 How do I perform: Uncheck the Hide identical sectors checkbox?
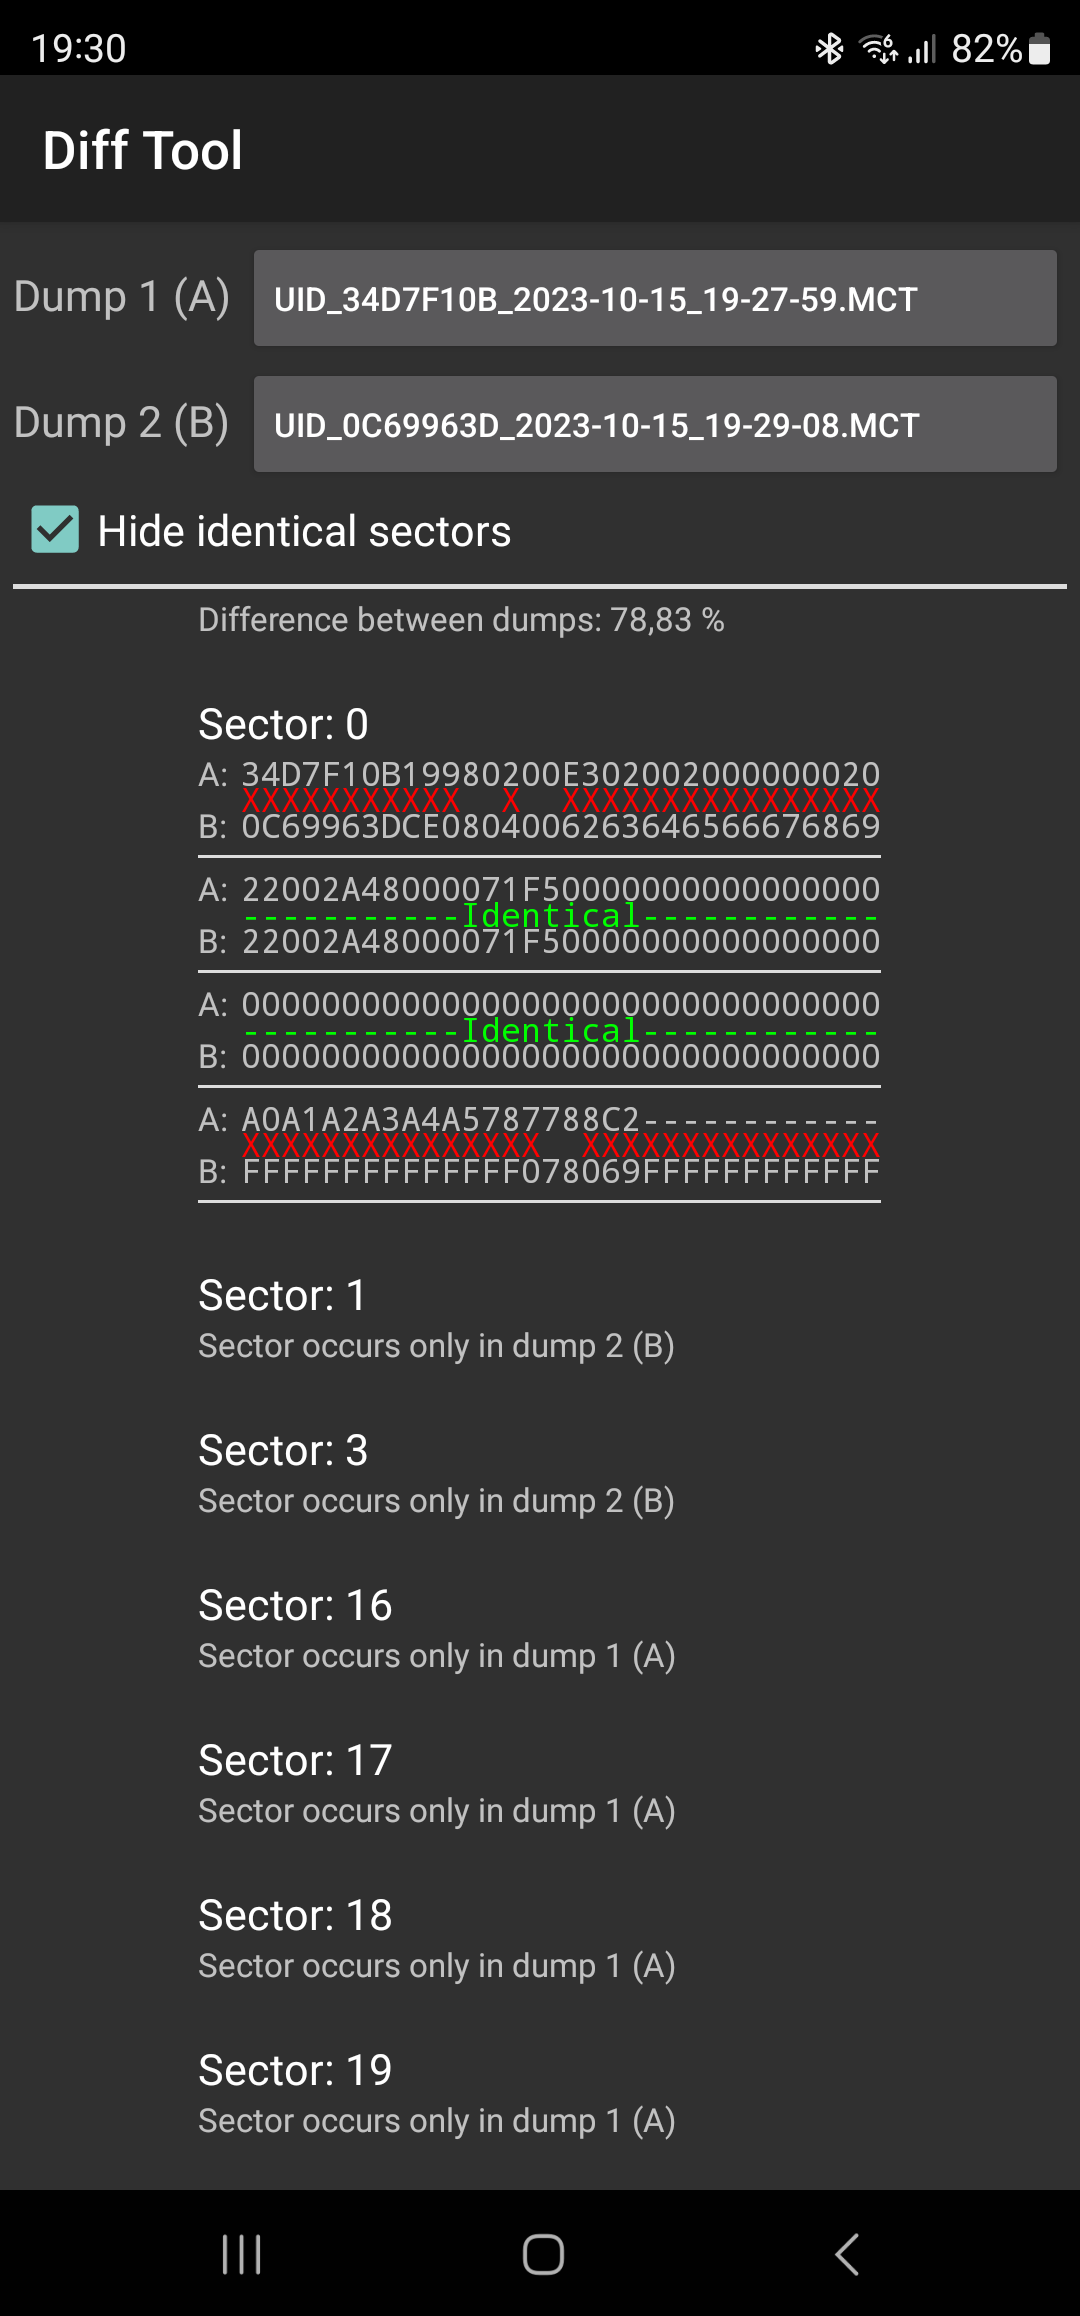pyautogui.click(x=55, y=529)
